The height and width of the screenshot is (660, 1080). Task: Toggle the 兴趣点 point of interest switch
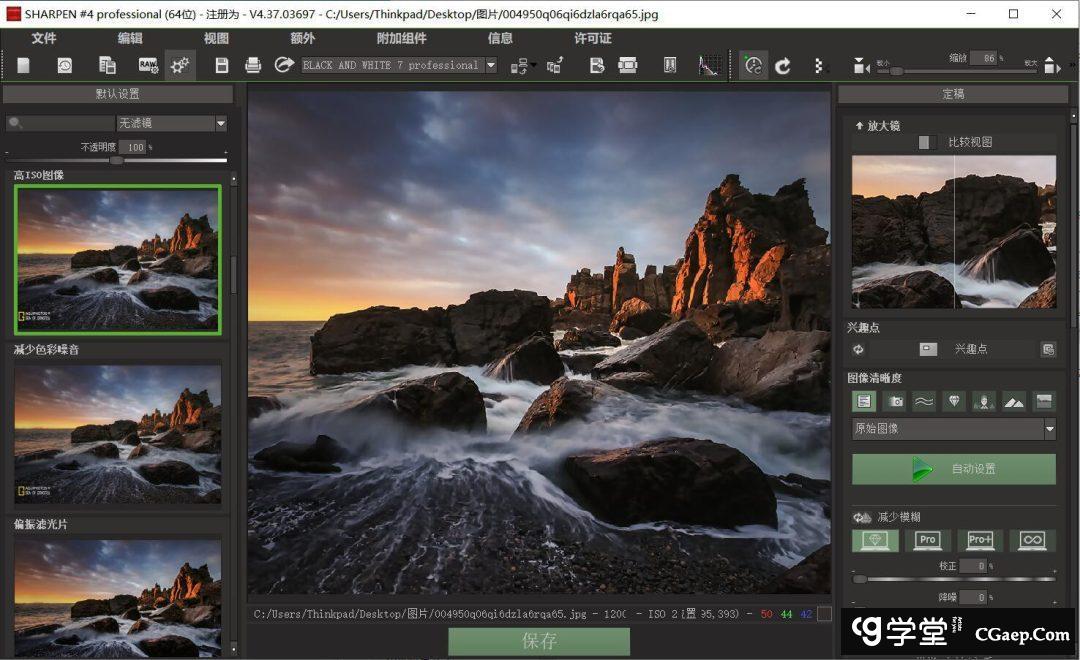pos(928,349)
